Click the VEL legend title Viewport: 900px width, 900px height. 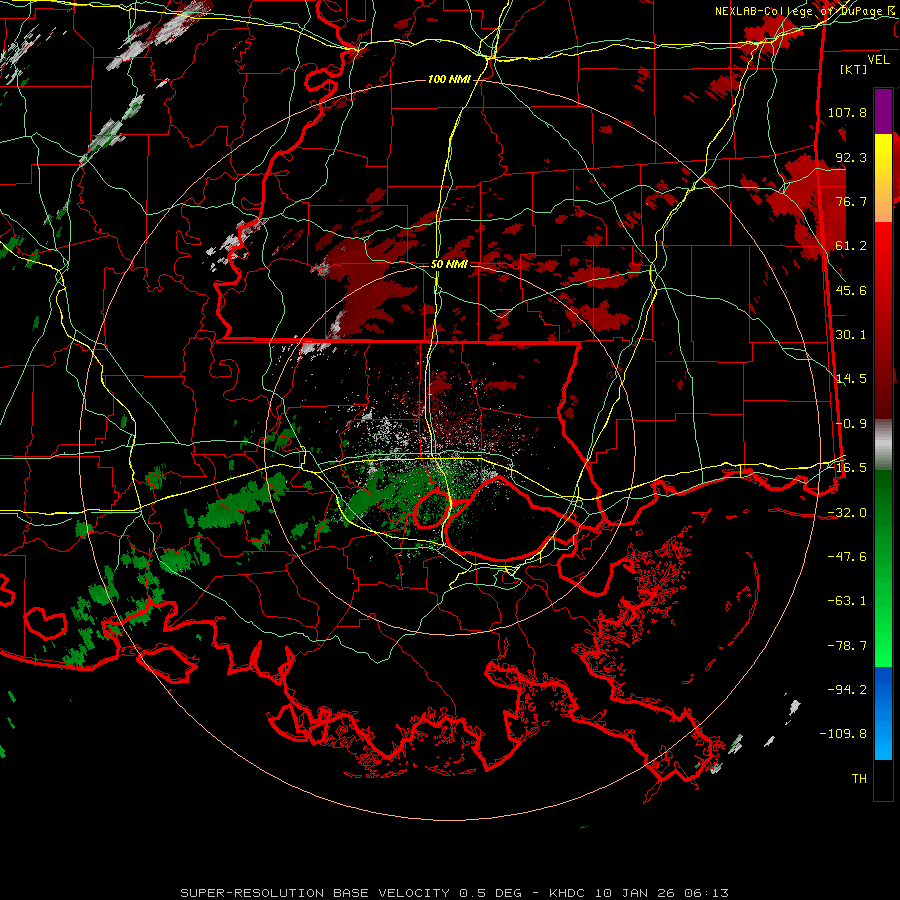878,60
